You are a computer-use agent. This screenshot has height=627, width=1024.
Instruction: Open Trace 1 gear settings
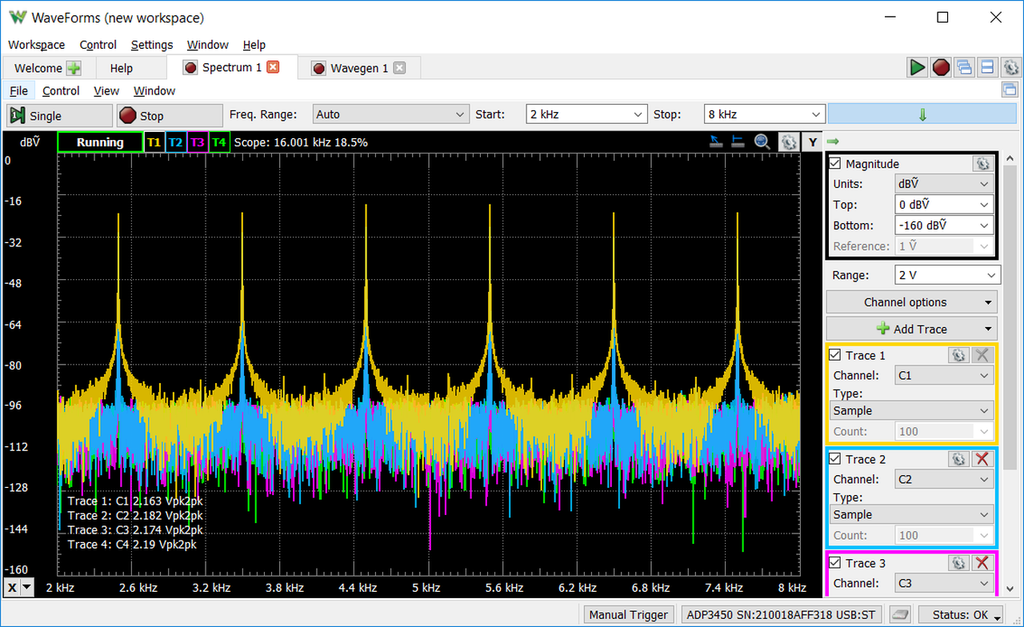pos(958,355)
